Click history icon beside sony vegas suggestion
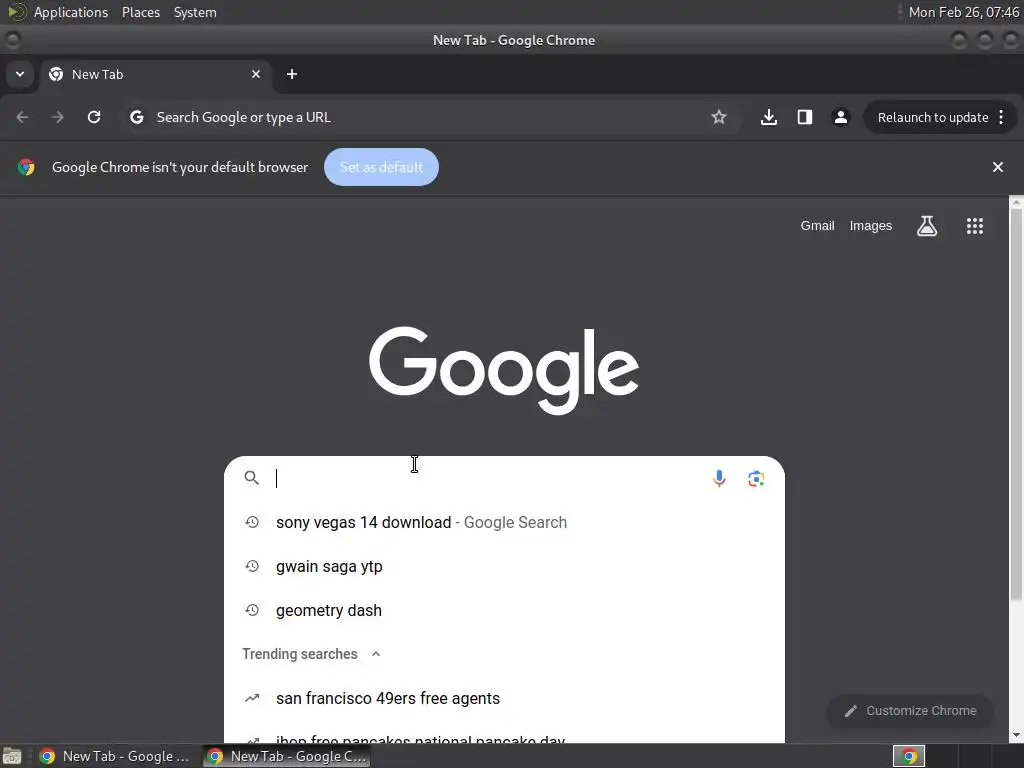The height and width of the screenshot is (768, 1024). tap(252, 522)
